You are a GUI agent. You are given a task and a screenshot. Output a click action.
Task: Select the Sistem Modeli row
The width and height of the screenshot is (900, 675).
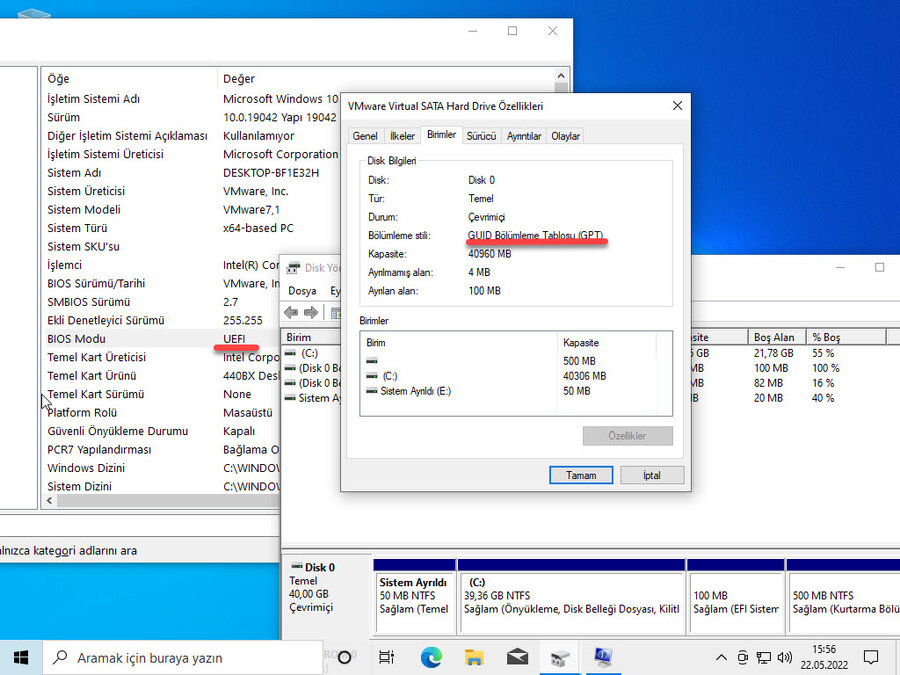tap(191, 210)
